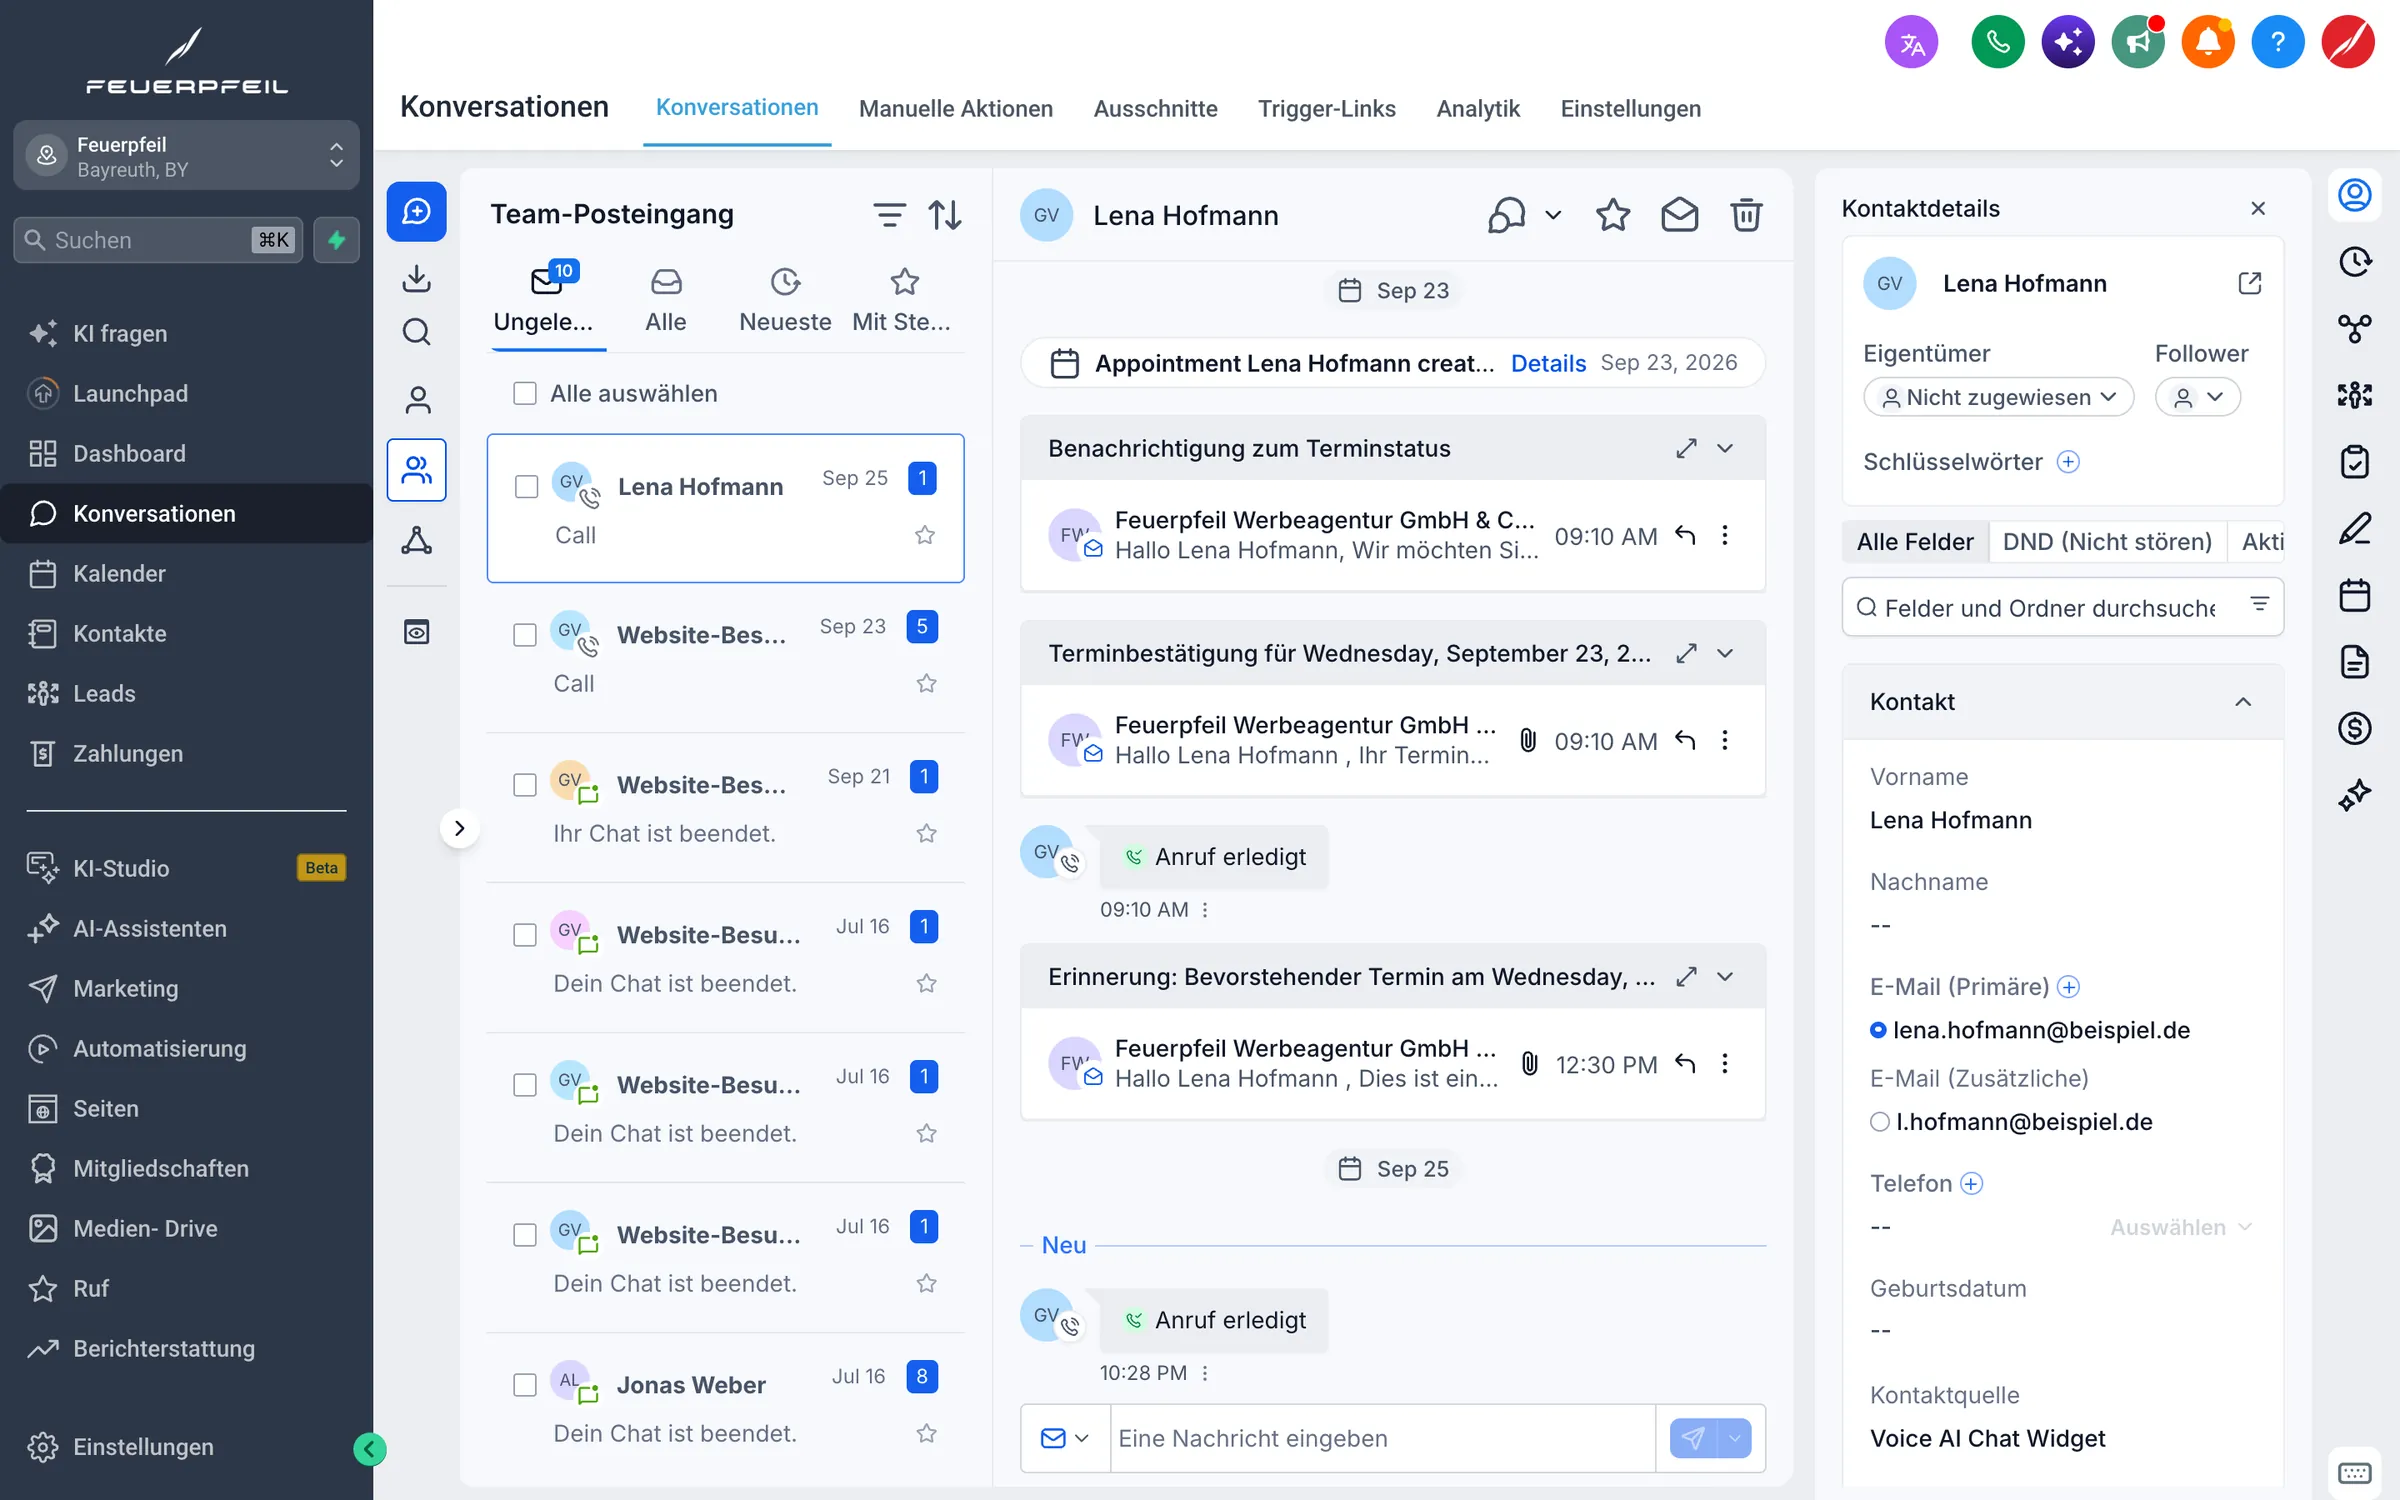Select the Lena Hofmann conversation checkbox
Viewport: 2400px width, 1500px height.
526,487
